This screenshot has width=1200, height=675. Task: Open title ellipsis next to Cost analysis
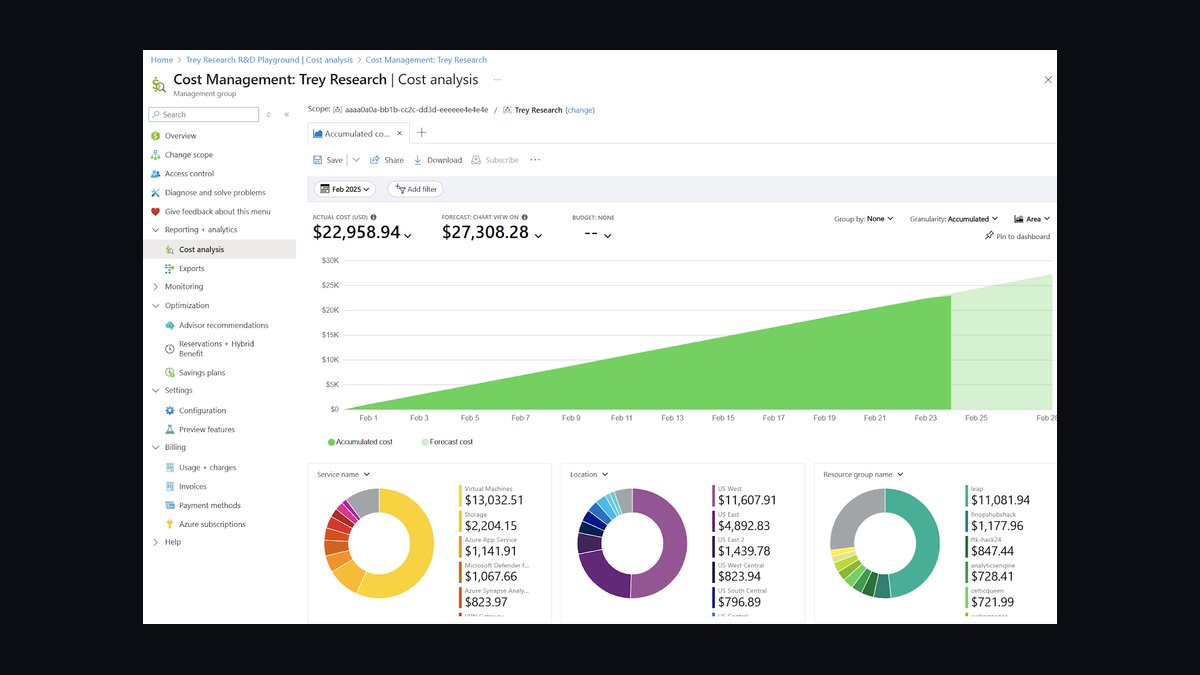(x=497, y=79)
